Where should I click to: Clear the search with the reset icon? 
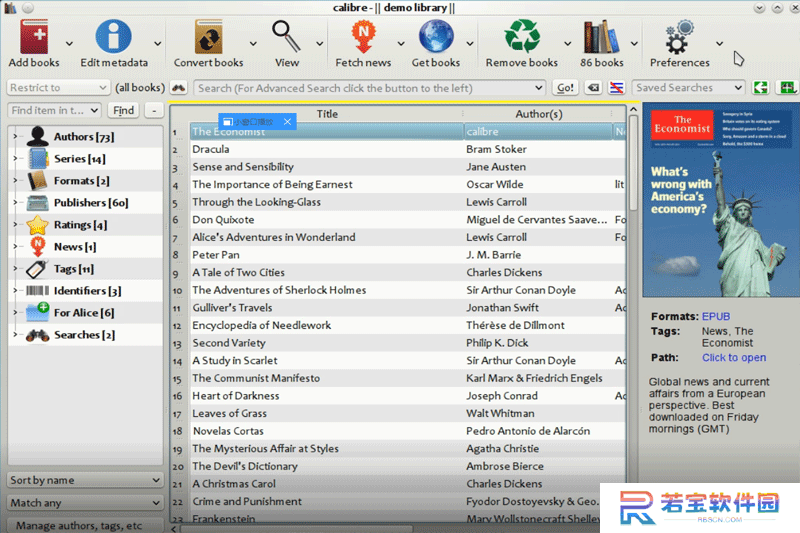point(593,88)
